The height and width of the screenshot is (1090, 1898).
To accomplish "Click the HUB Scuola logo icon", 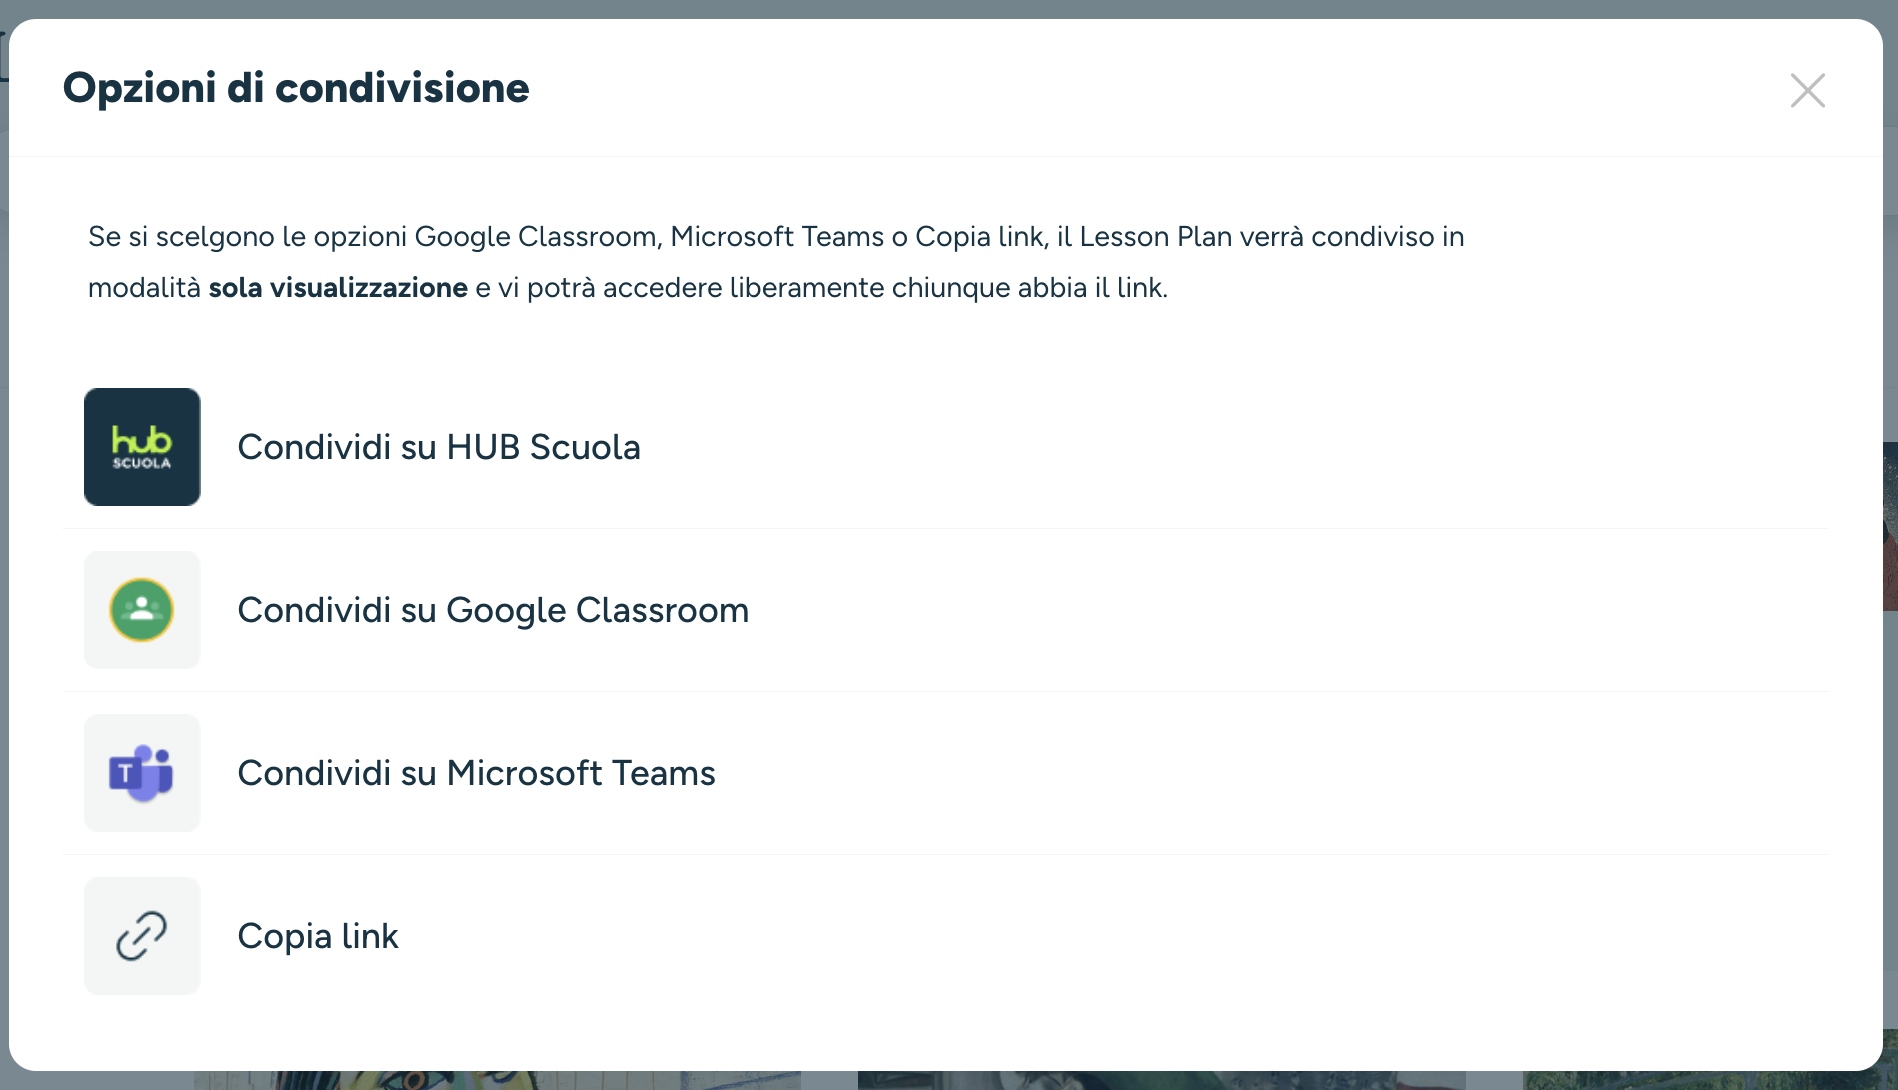I will click(142, 447).
